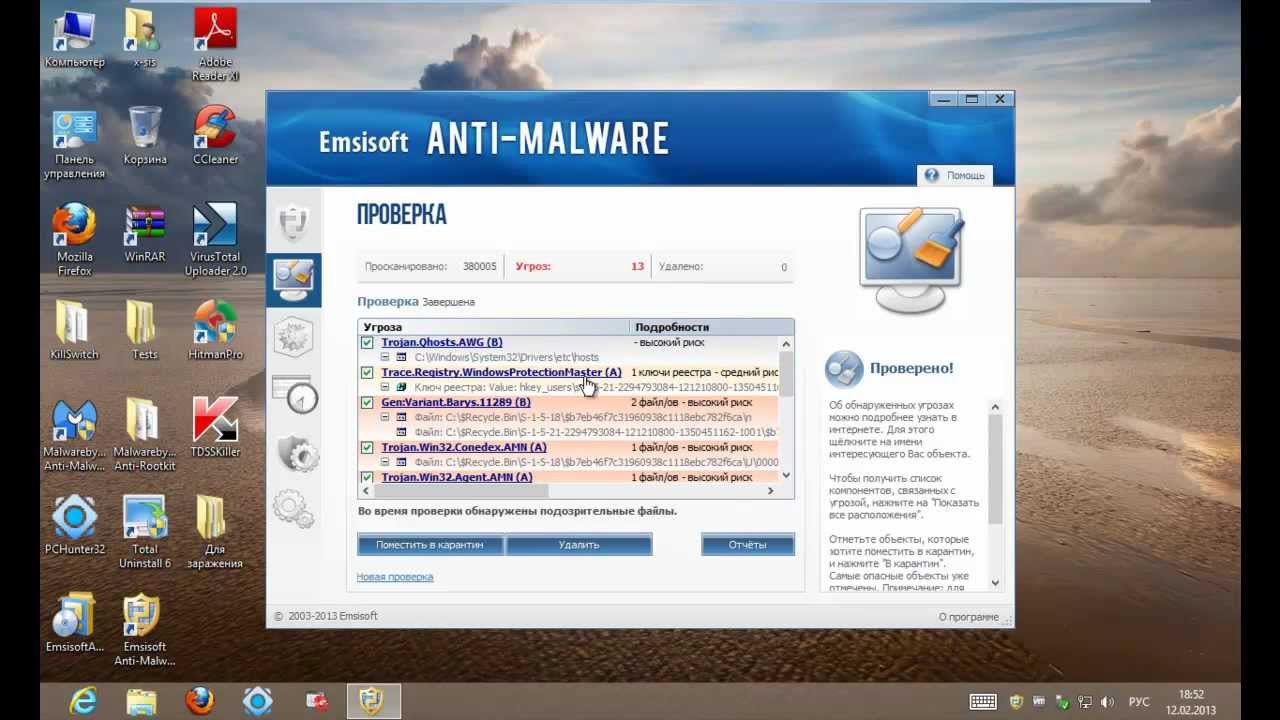Click the Отчёты button
1280x720 pixels.
[748, 545]
